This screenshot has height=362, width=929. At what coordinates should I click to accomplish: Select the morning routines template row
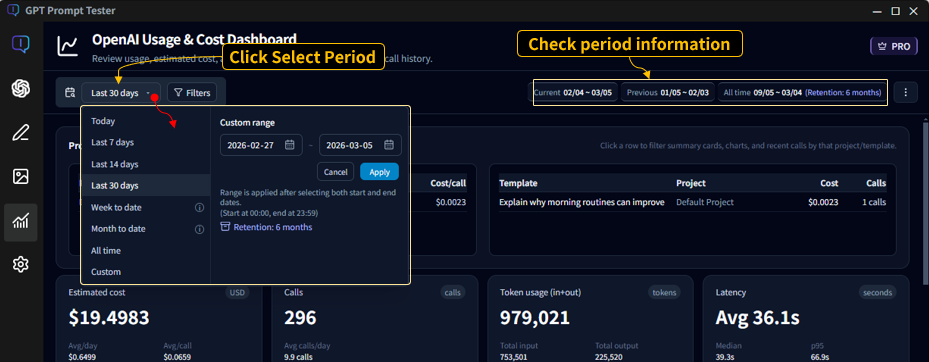(693, 202)
